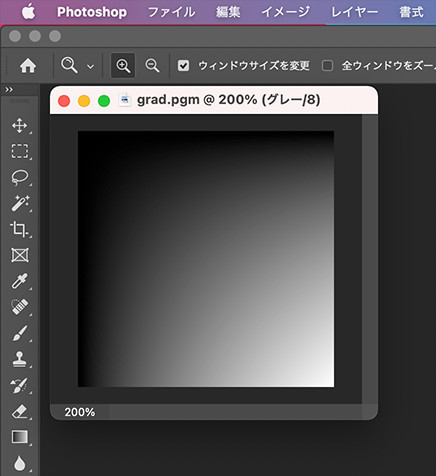The width and height of the screenshot is (436, 476).
Task: Click the Home button in options bar
Action: [28, 65]
